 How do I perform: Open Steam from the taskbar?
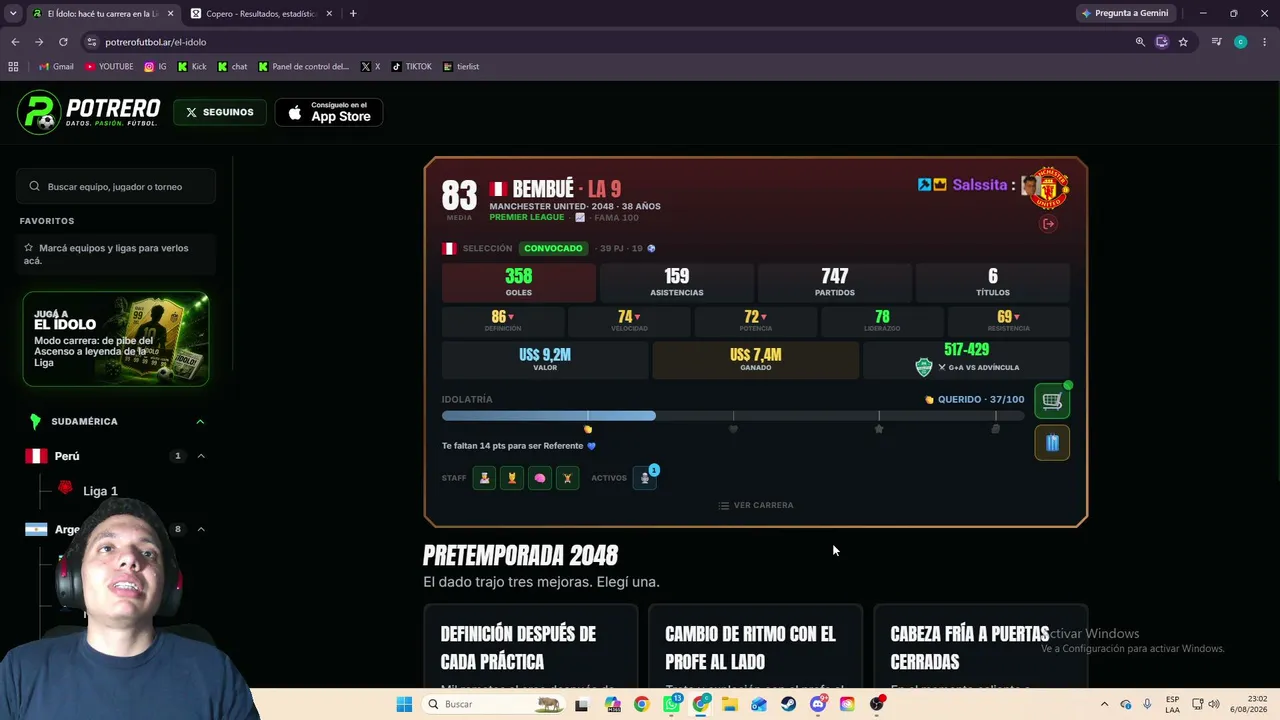point(789,704)
